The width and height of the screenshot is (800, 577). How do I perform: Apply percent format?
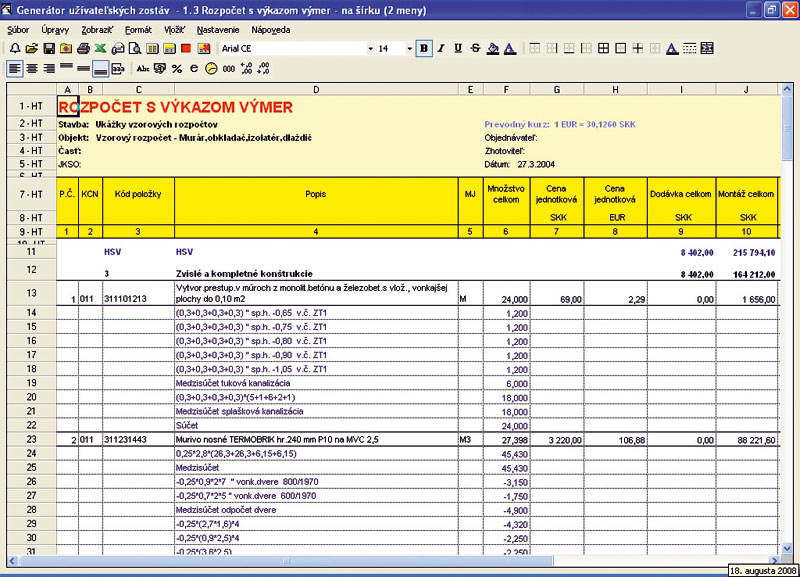click(x=177, y=68)
